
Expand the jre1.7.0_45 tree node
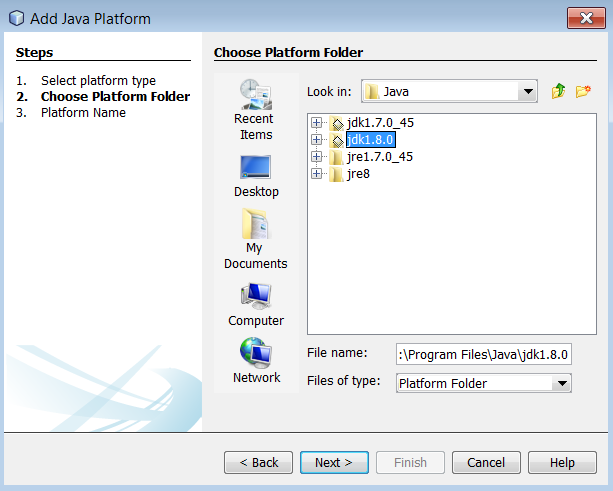(317, 157)
